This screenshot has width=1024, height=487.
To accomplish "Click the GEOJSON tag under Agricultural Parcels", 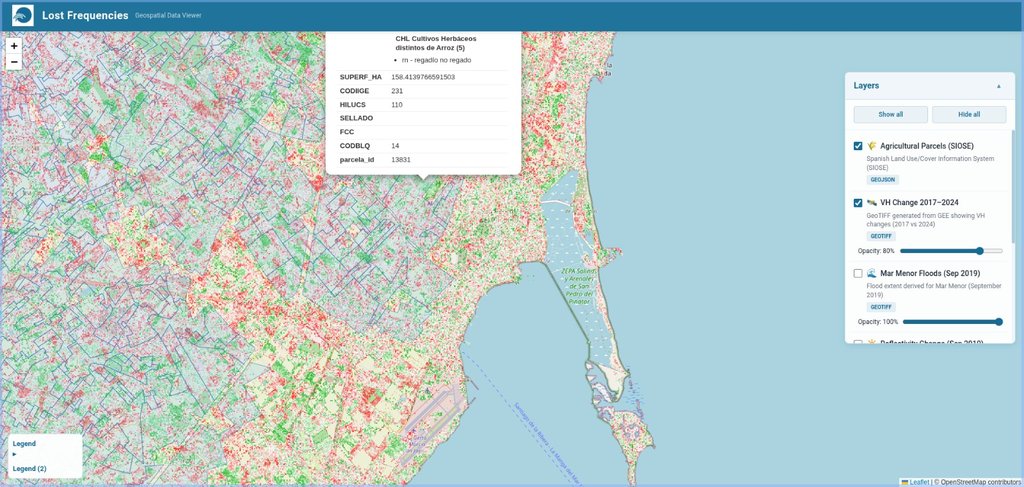I will pyautogui.click(x=883, y=180).
